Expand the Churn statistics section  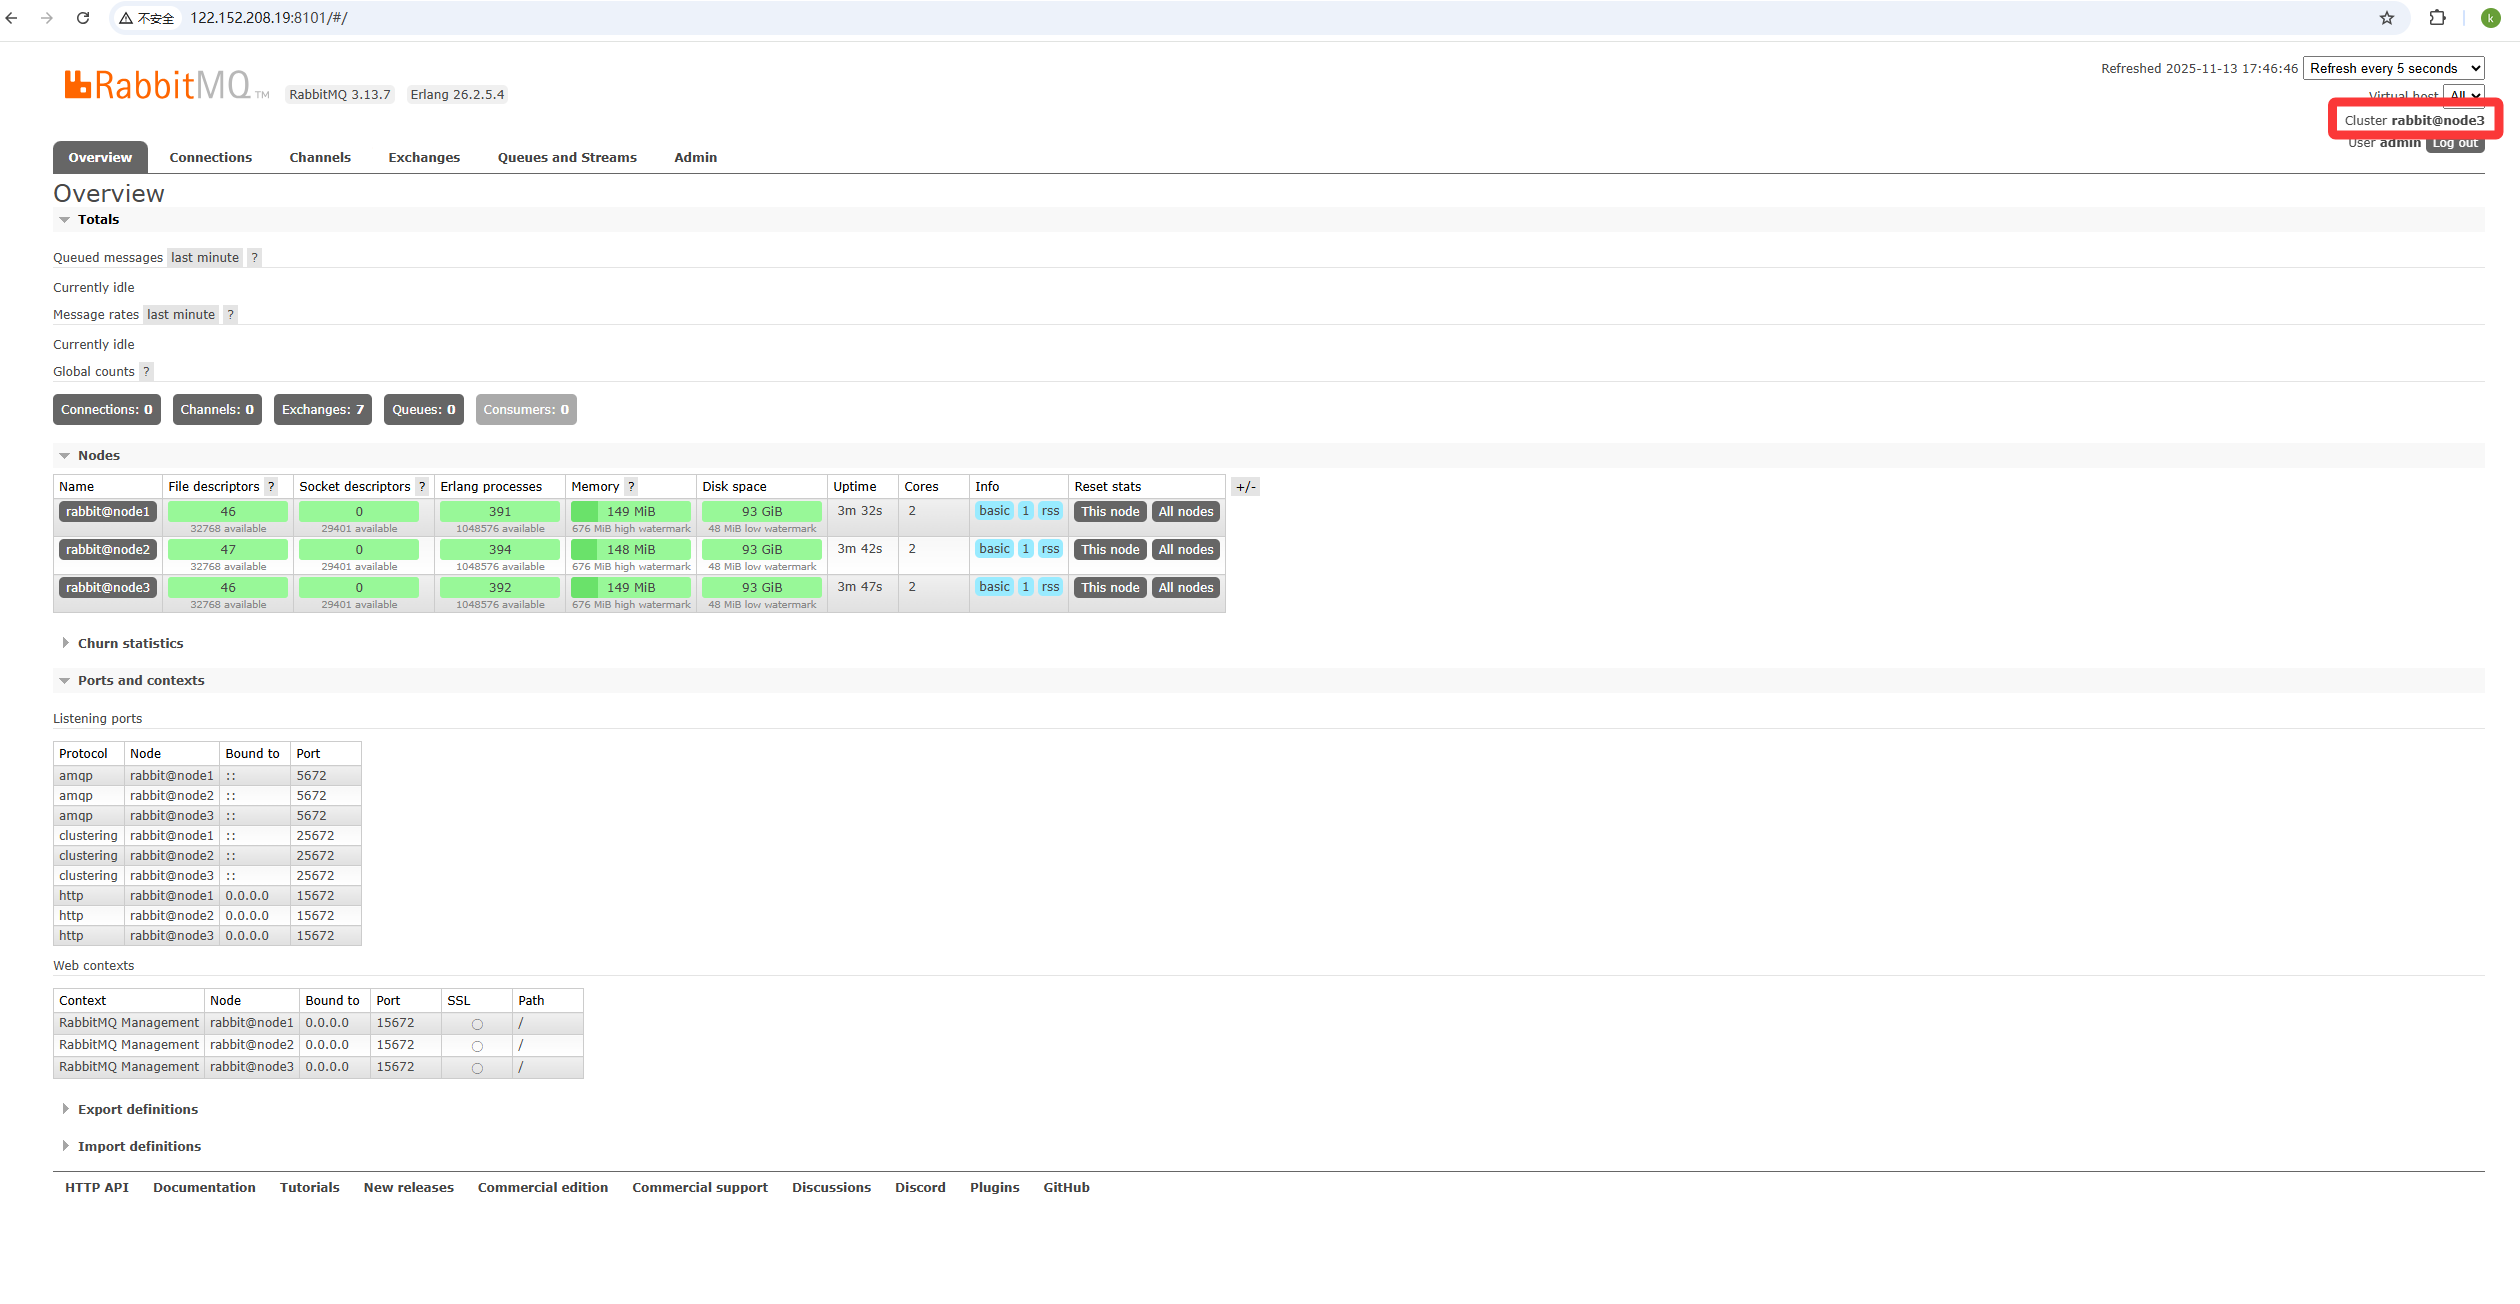[130, 643]
